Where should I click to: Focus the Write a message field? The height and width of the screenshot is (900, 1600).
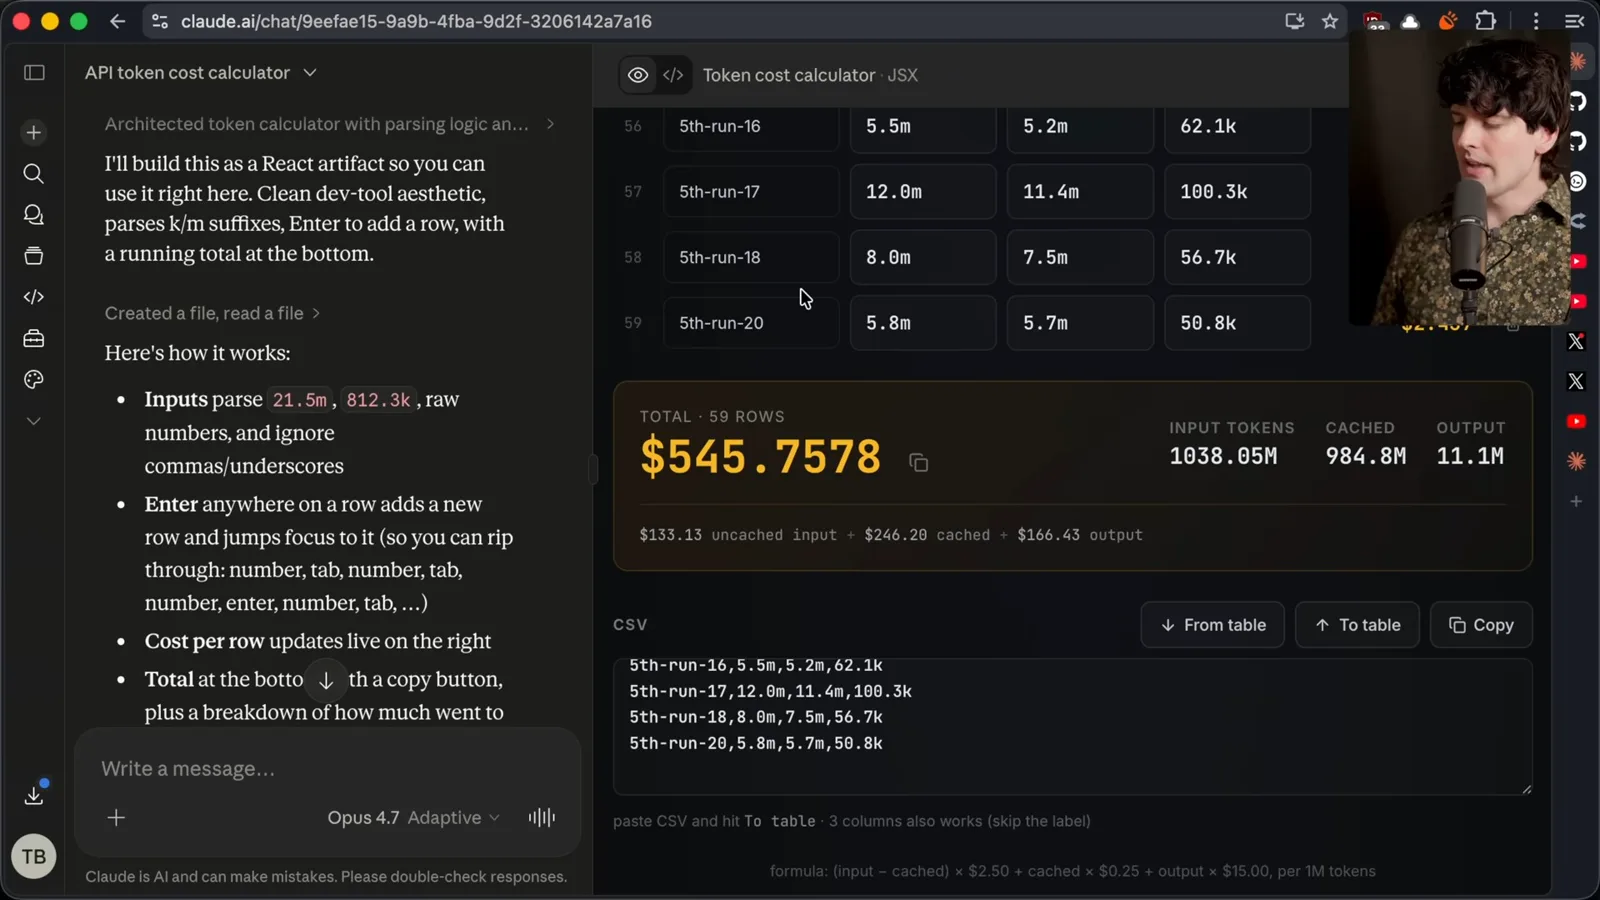(x=327, y=769)
